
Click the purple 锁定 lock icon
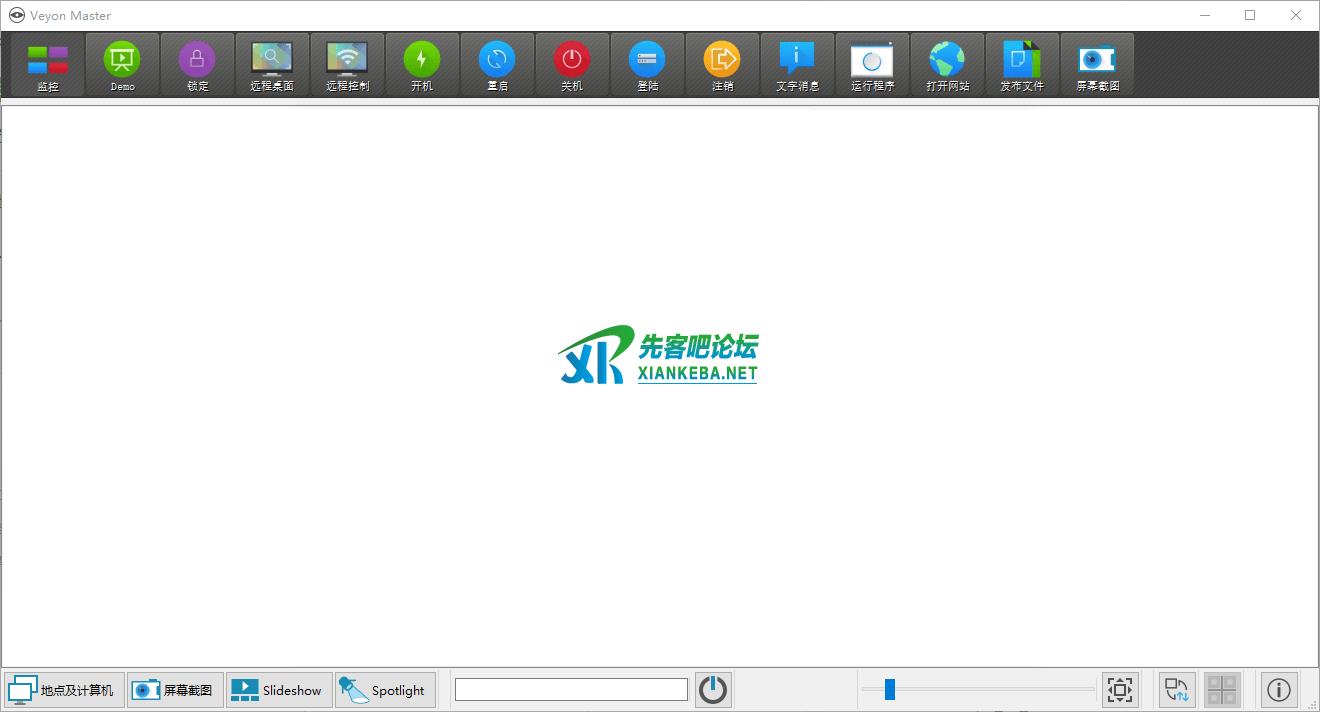[197, 65]
